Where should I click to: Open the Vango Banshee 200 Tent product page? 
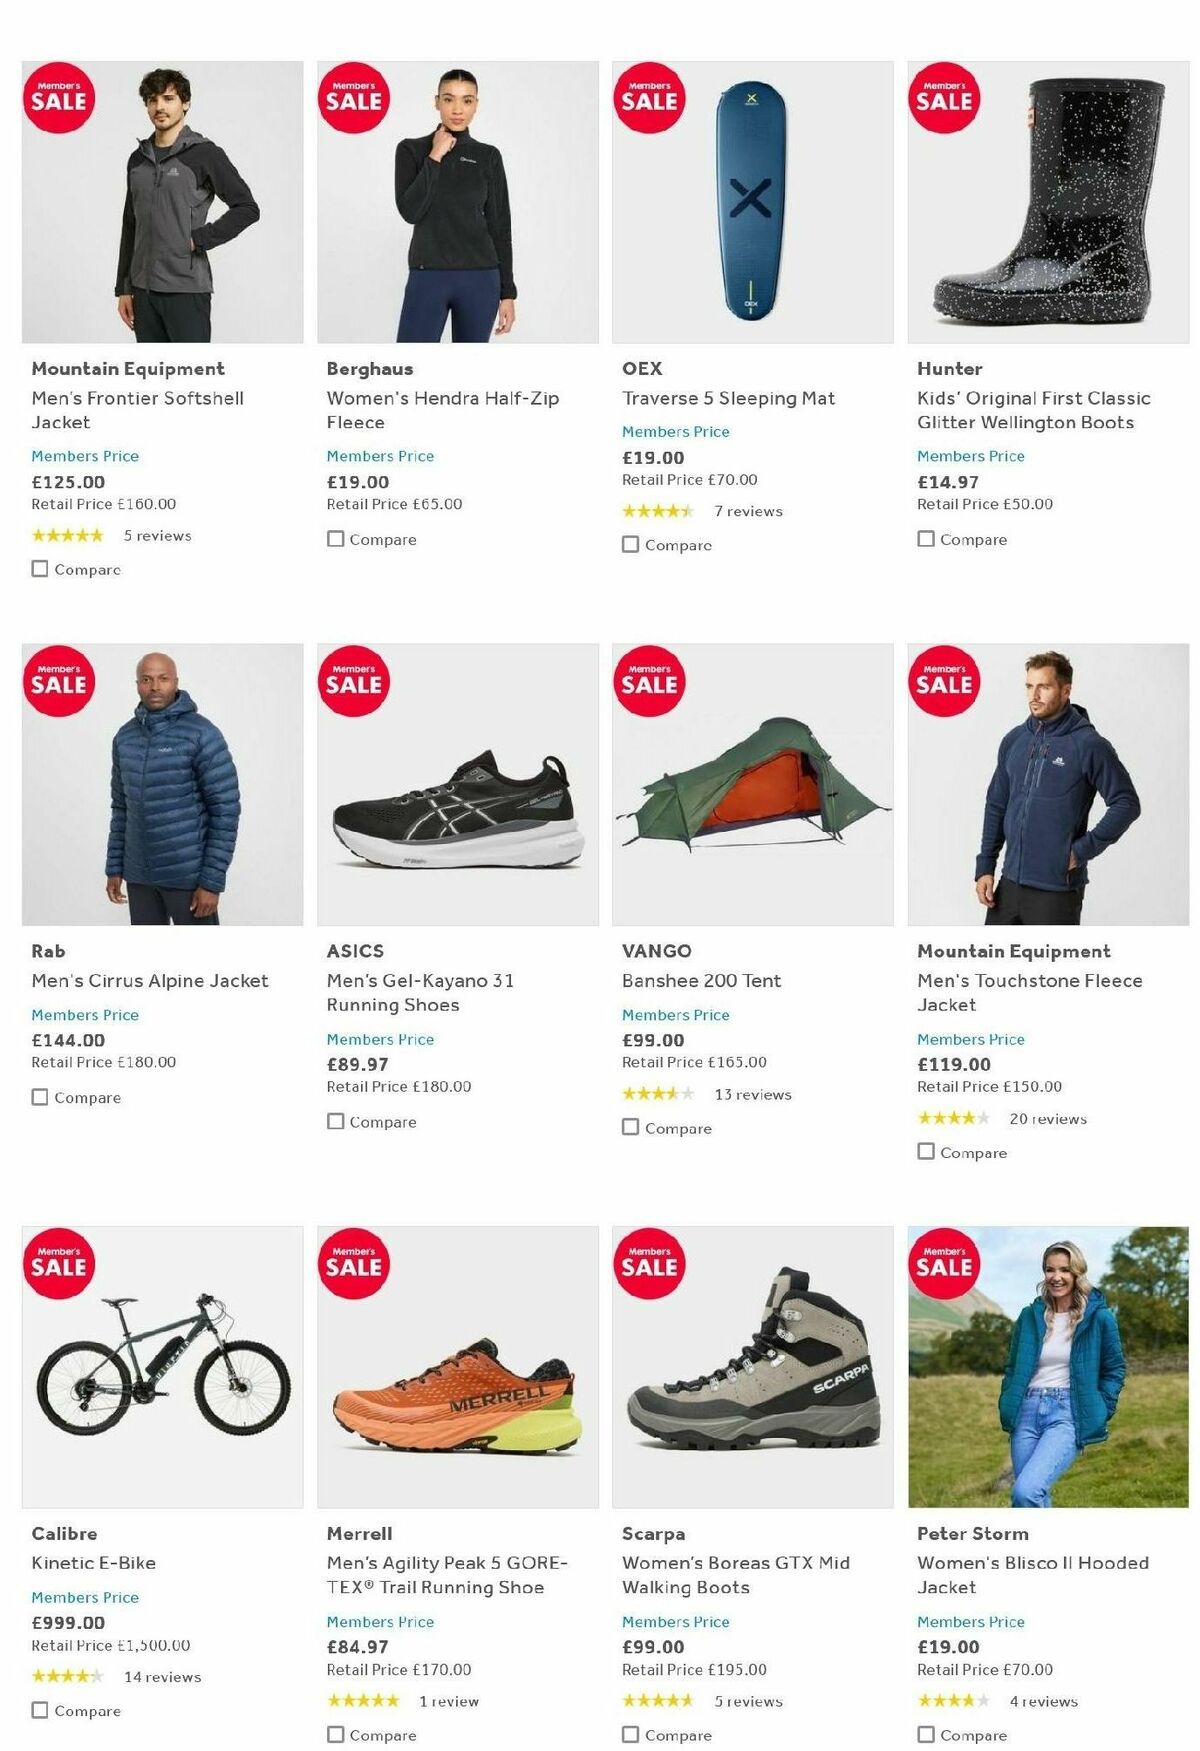[x=700, y=981]
